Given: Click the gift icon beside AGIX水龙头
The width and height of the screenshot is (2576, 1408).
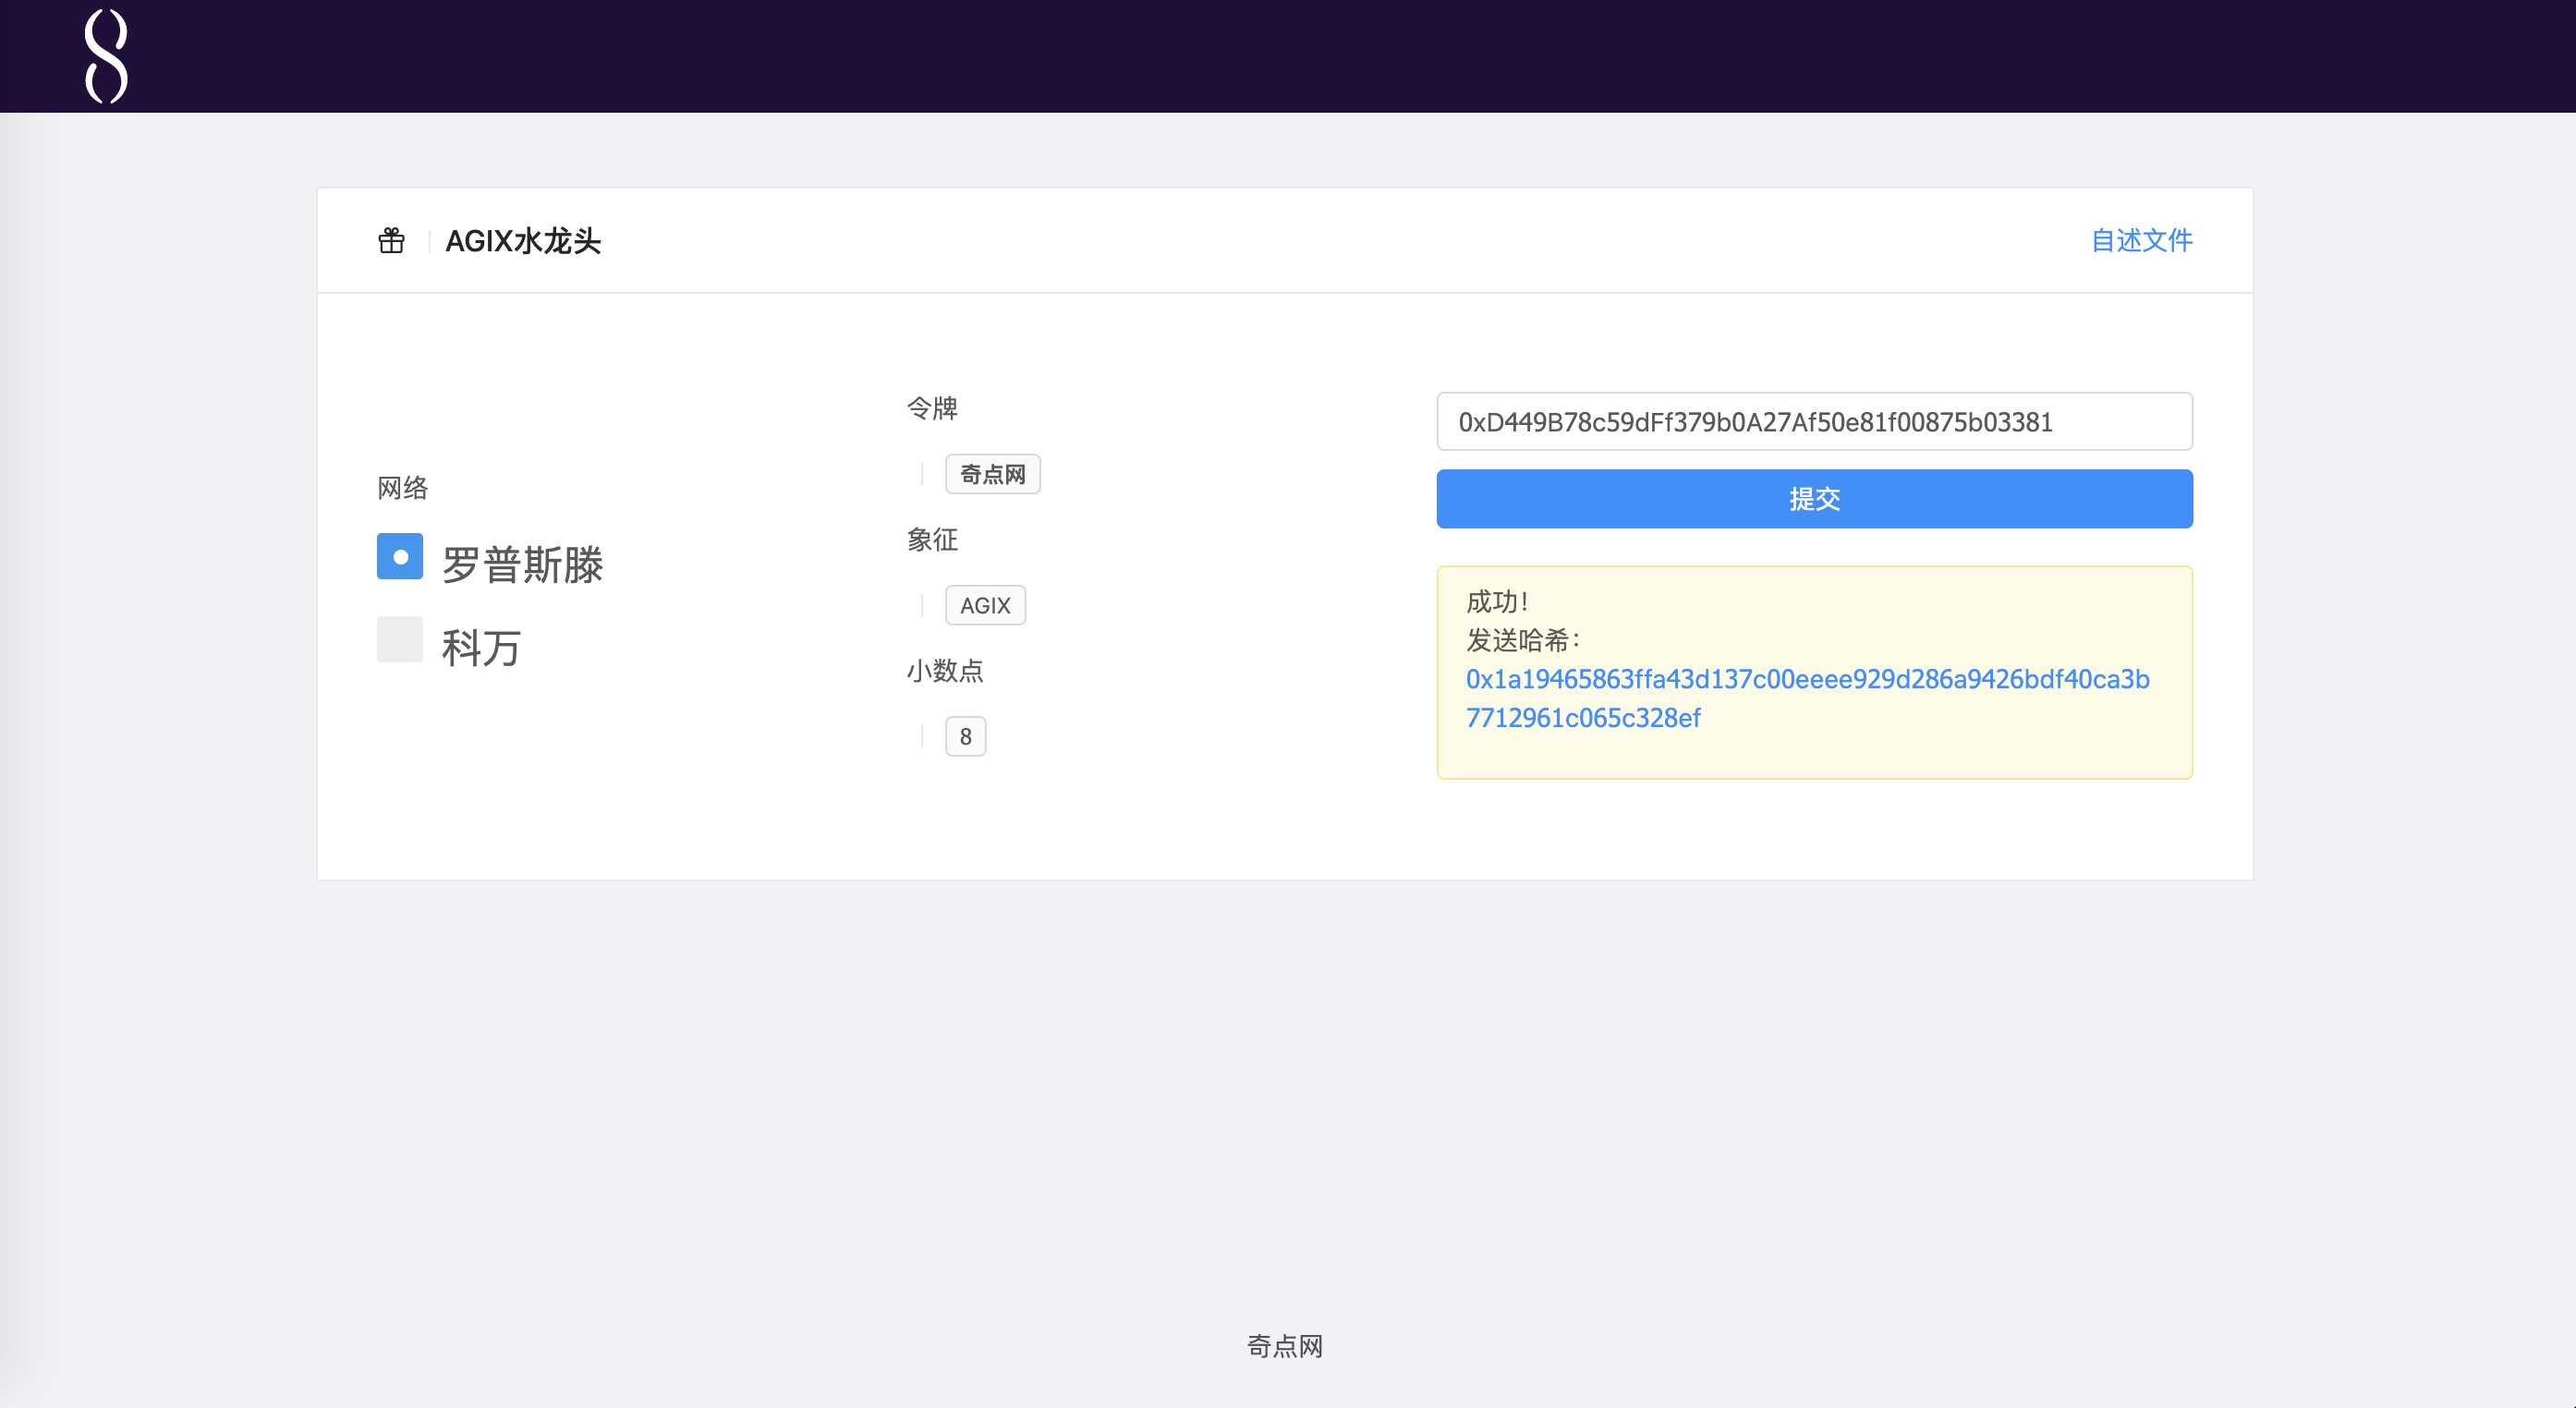Looking at the screenshot, I should point(391,241).
